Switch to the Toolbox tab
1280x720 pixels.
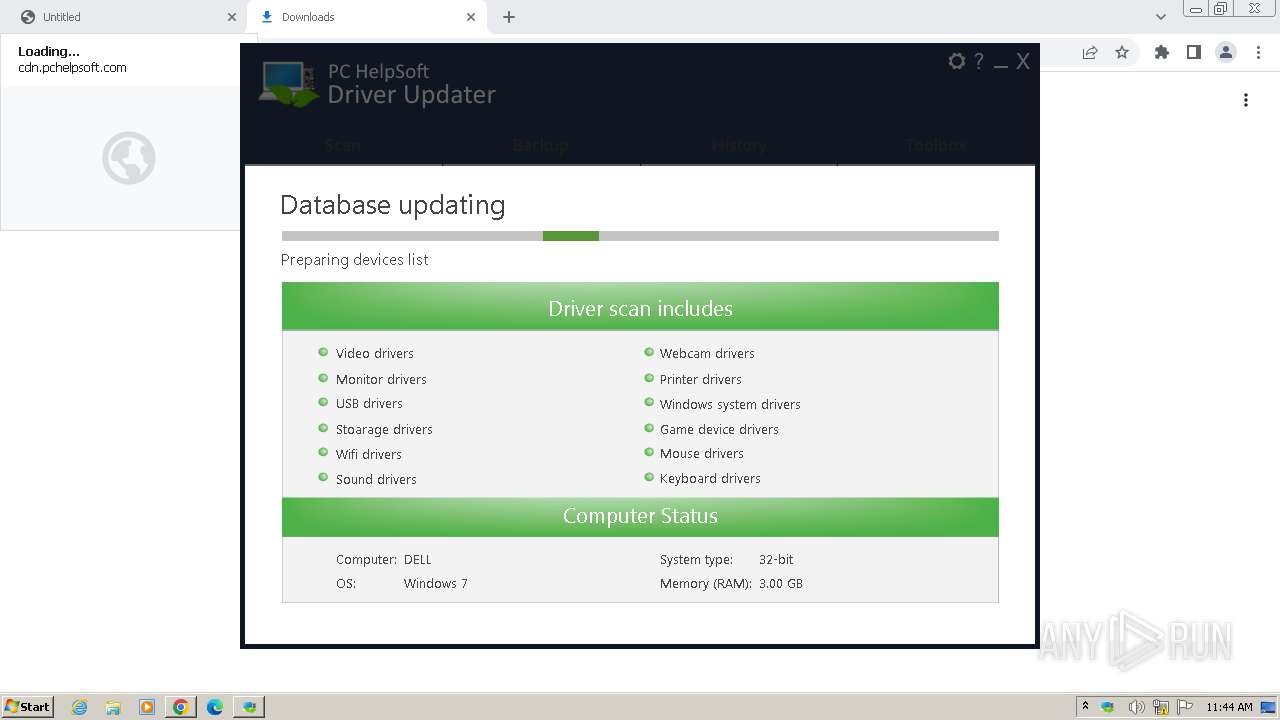936,145
